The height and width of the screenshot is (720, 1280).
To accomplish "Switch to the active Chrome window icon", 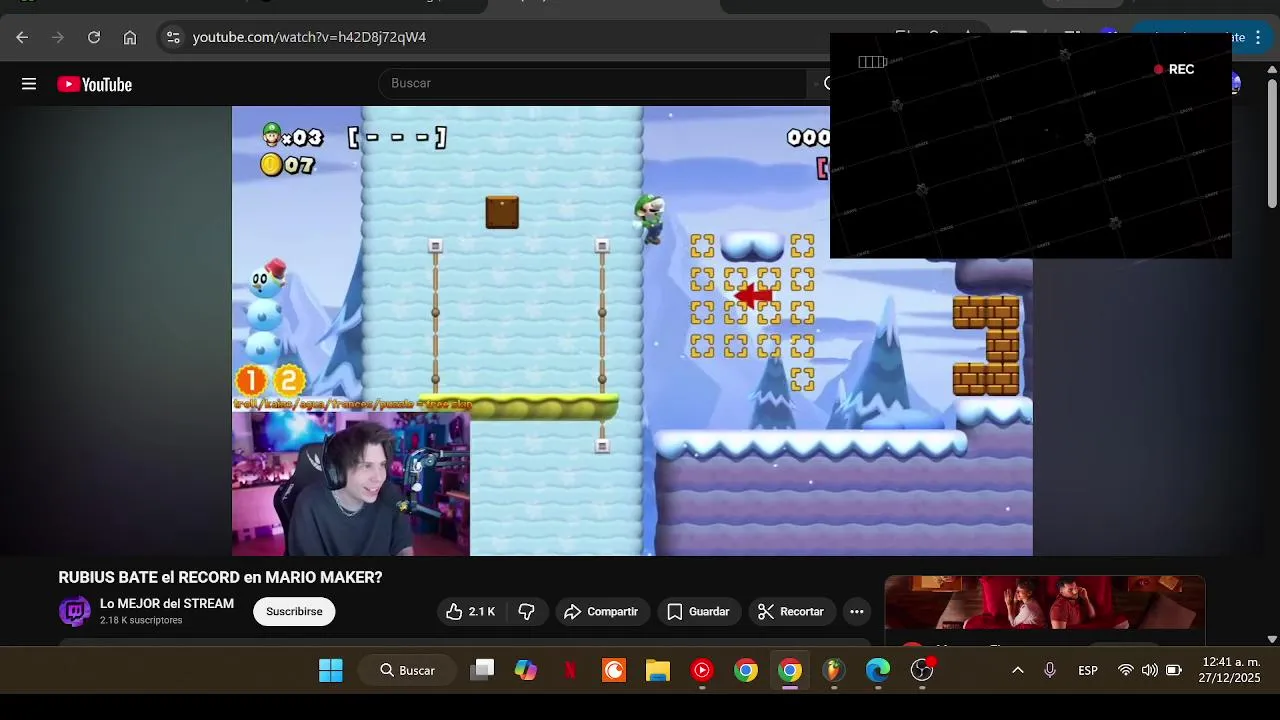I will pyautogui.click(x=790, y=670).
